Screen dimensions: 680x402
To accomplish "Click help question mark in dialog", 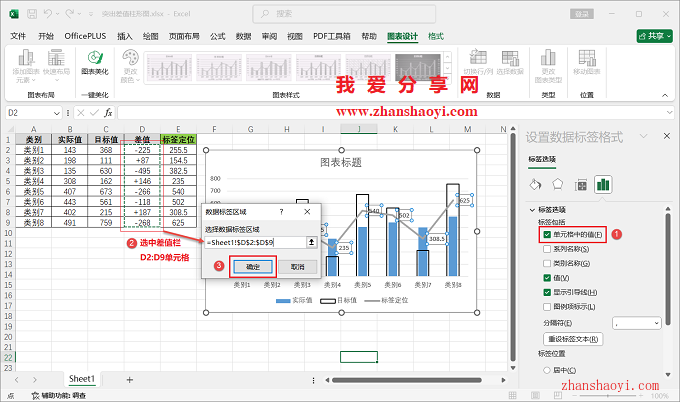I will [281, 212].
